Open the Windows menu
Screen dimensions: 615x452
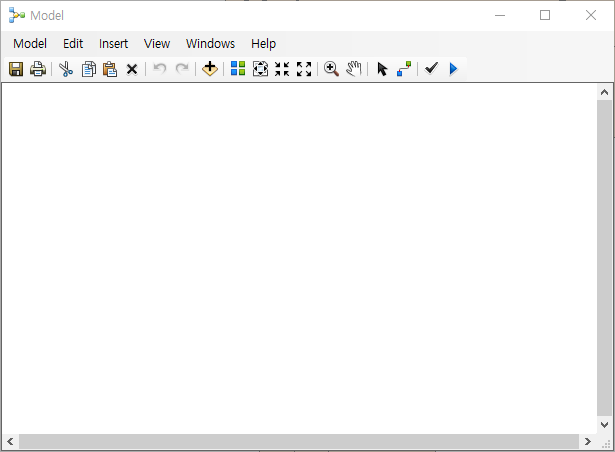coord(211,44)
